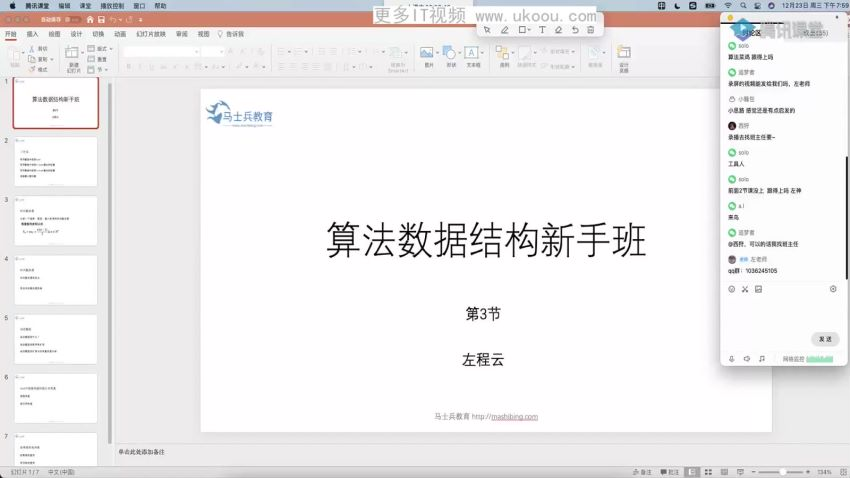Open the shape dropdown next to annotation rectangle
Viewport: 850px width, 478px height.
529,30
